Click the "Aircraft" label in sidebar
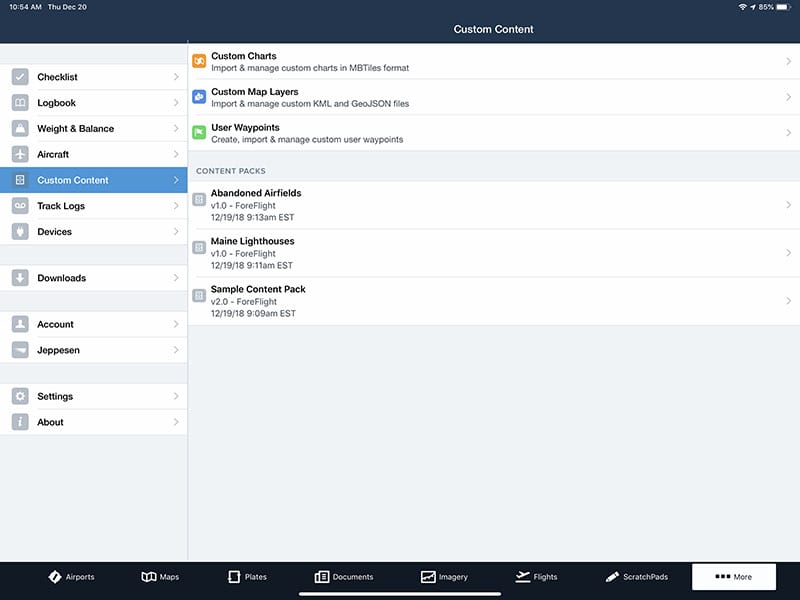 (53, 154)
